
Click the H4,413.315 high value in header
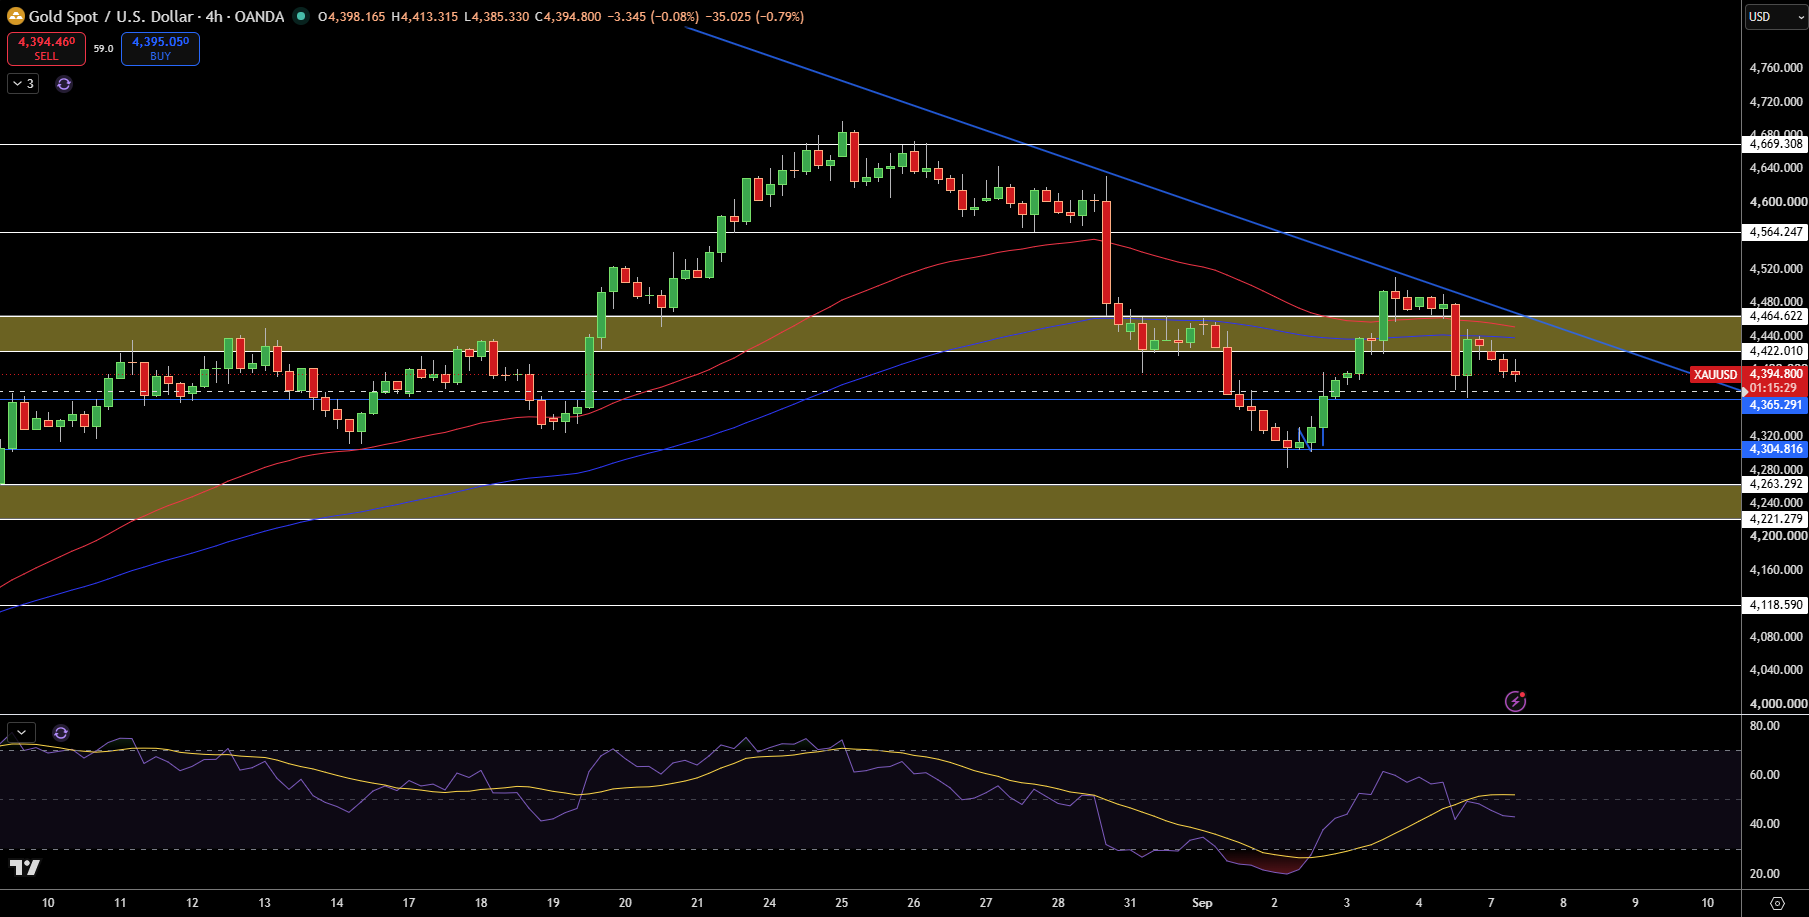coord(424,16)
